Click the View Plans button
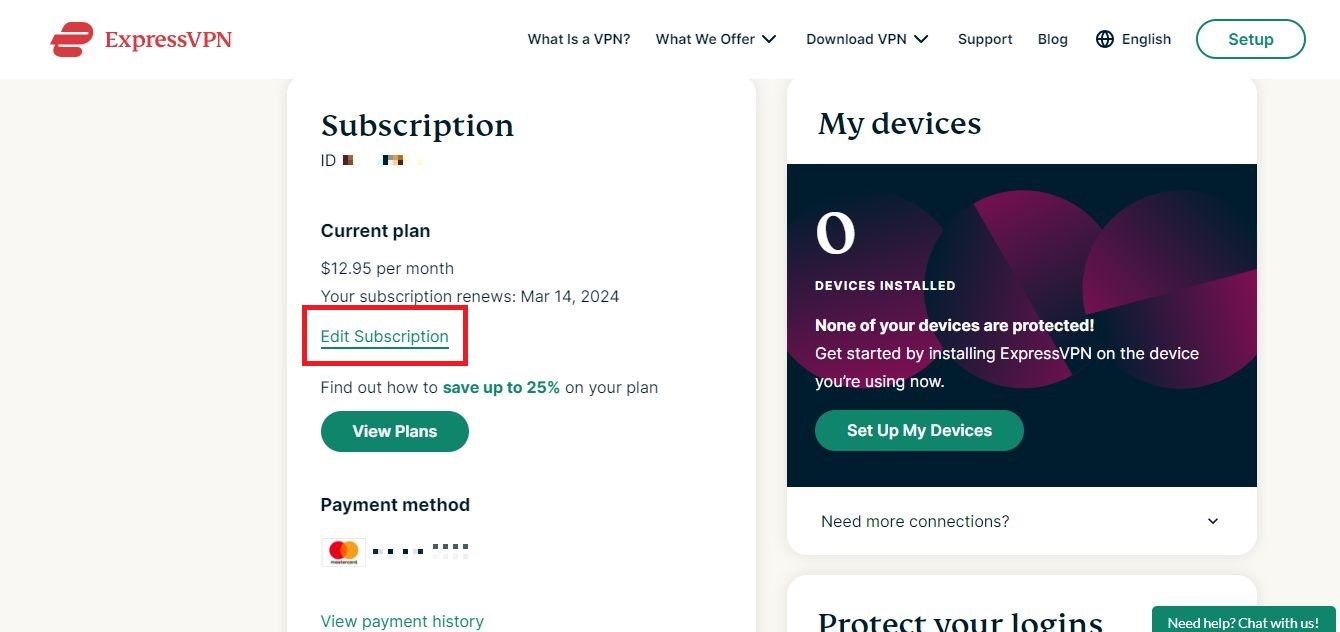Viewport: 1340px width, 632px height. coord(394,431)
